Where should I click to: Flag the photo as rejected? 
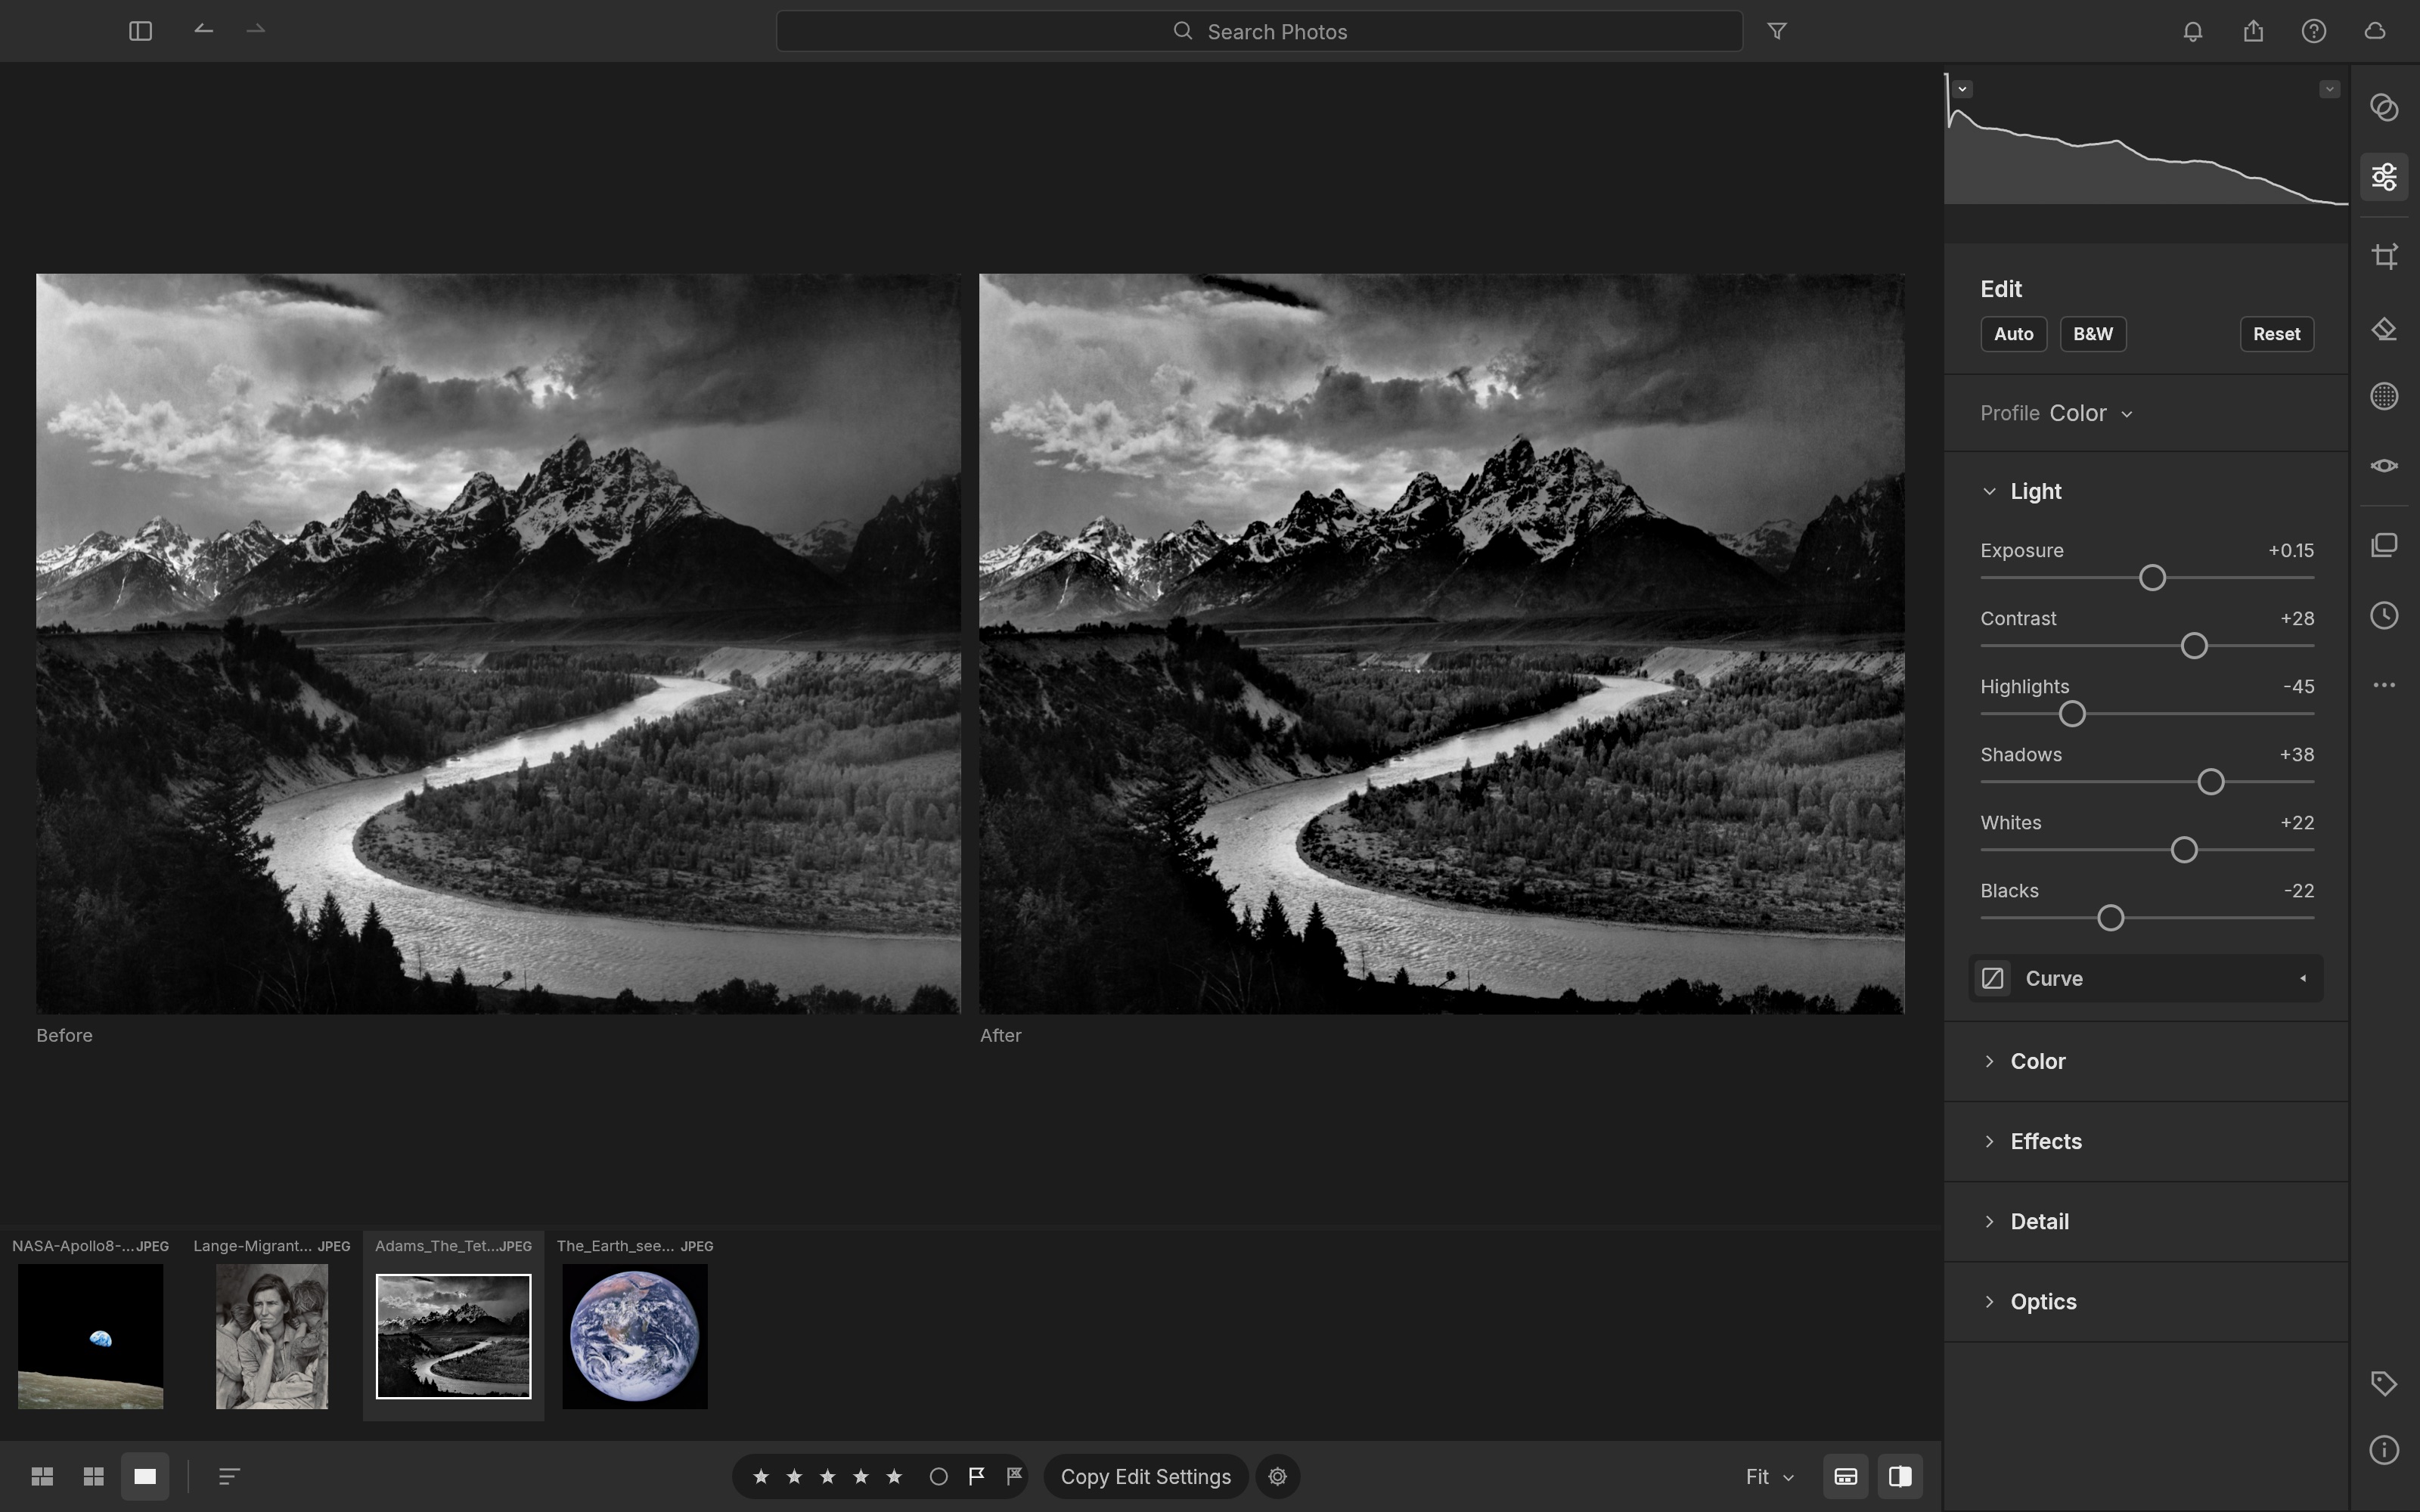coord(1014,1476)
